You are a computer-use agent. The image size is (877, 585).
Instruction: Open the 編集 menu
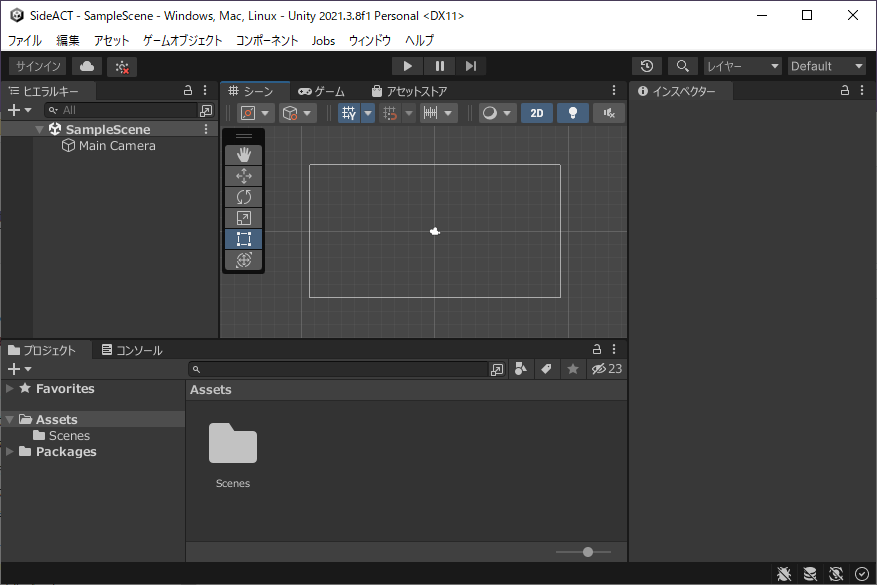68,40
